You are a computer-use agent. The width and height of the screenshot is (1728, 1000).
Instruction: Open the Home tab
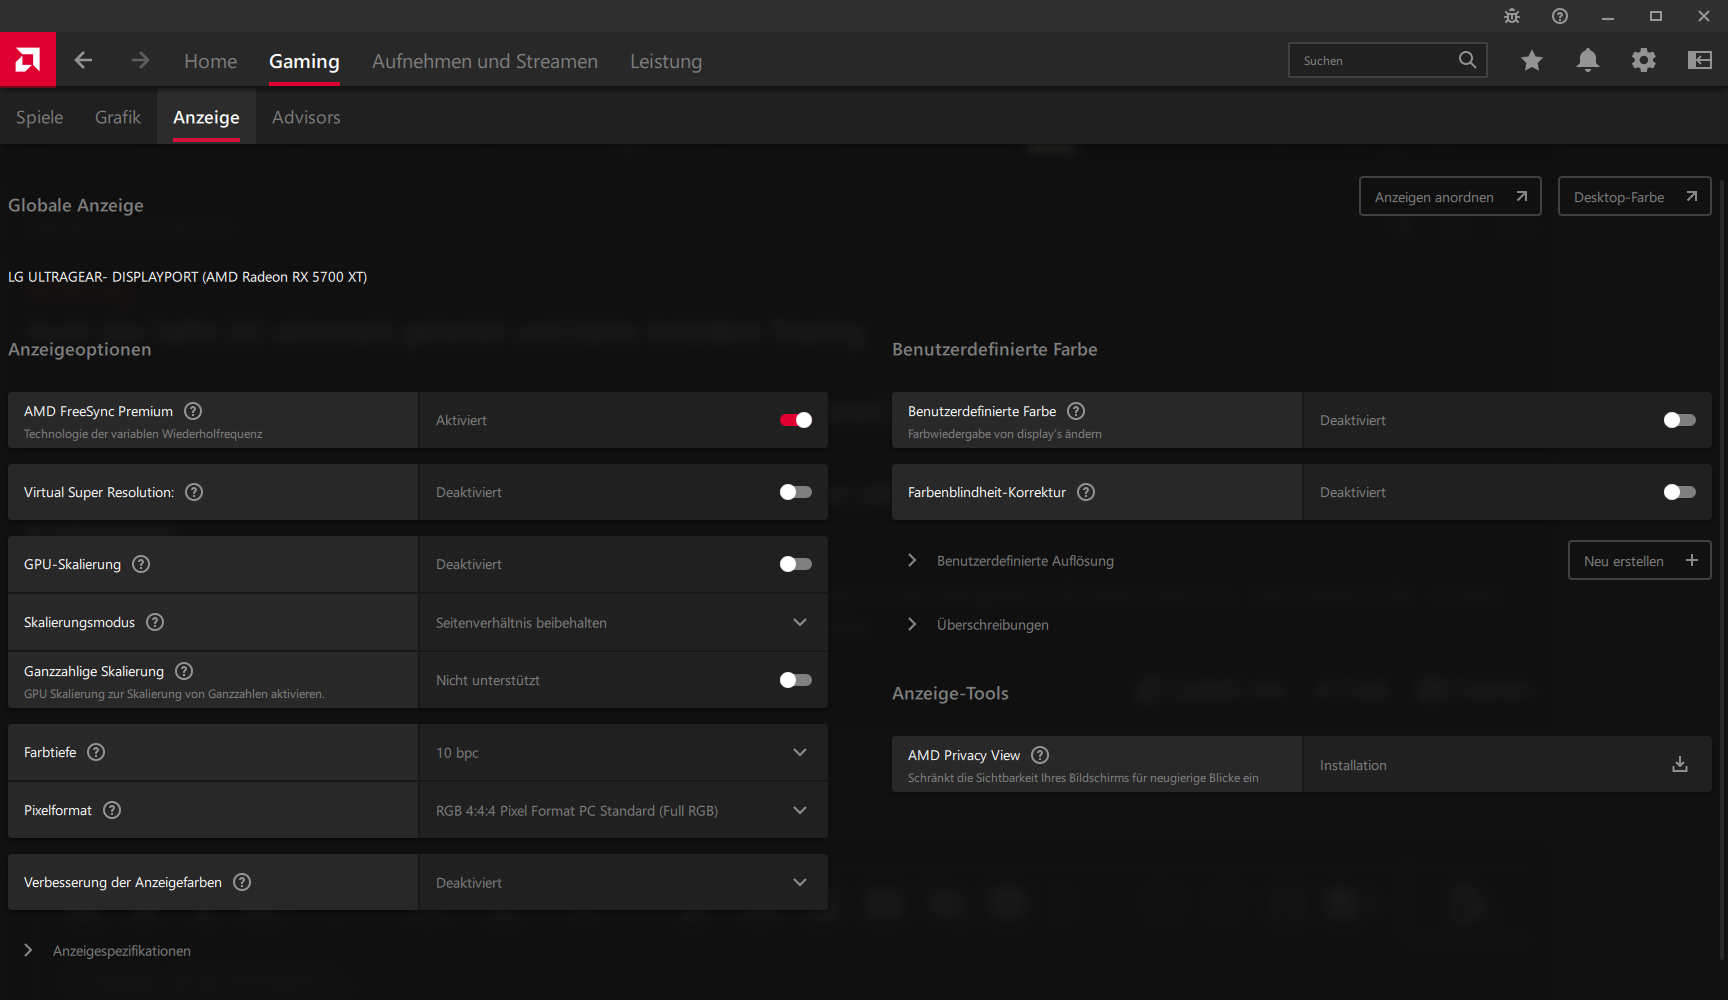tap(211, 61)
